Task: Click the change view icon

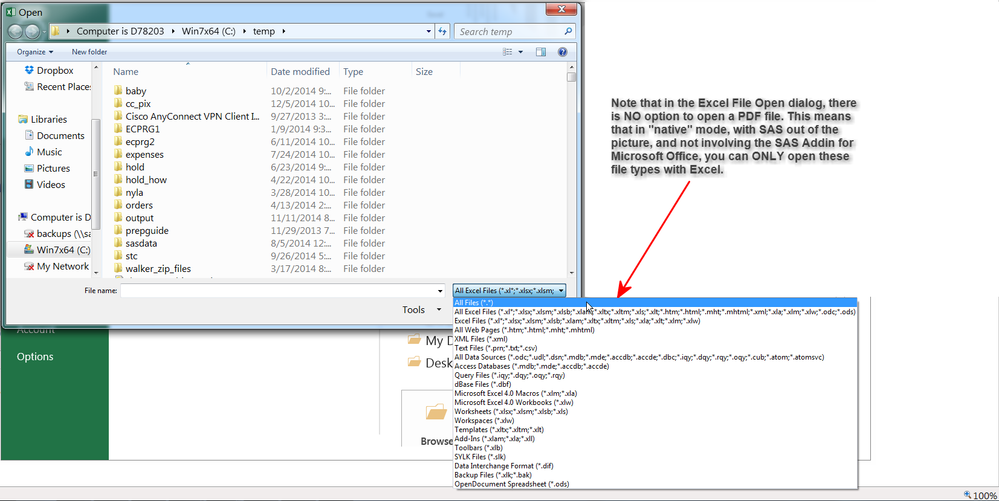Action: click(508, 52)
